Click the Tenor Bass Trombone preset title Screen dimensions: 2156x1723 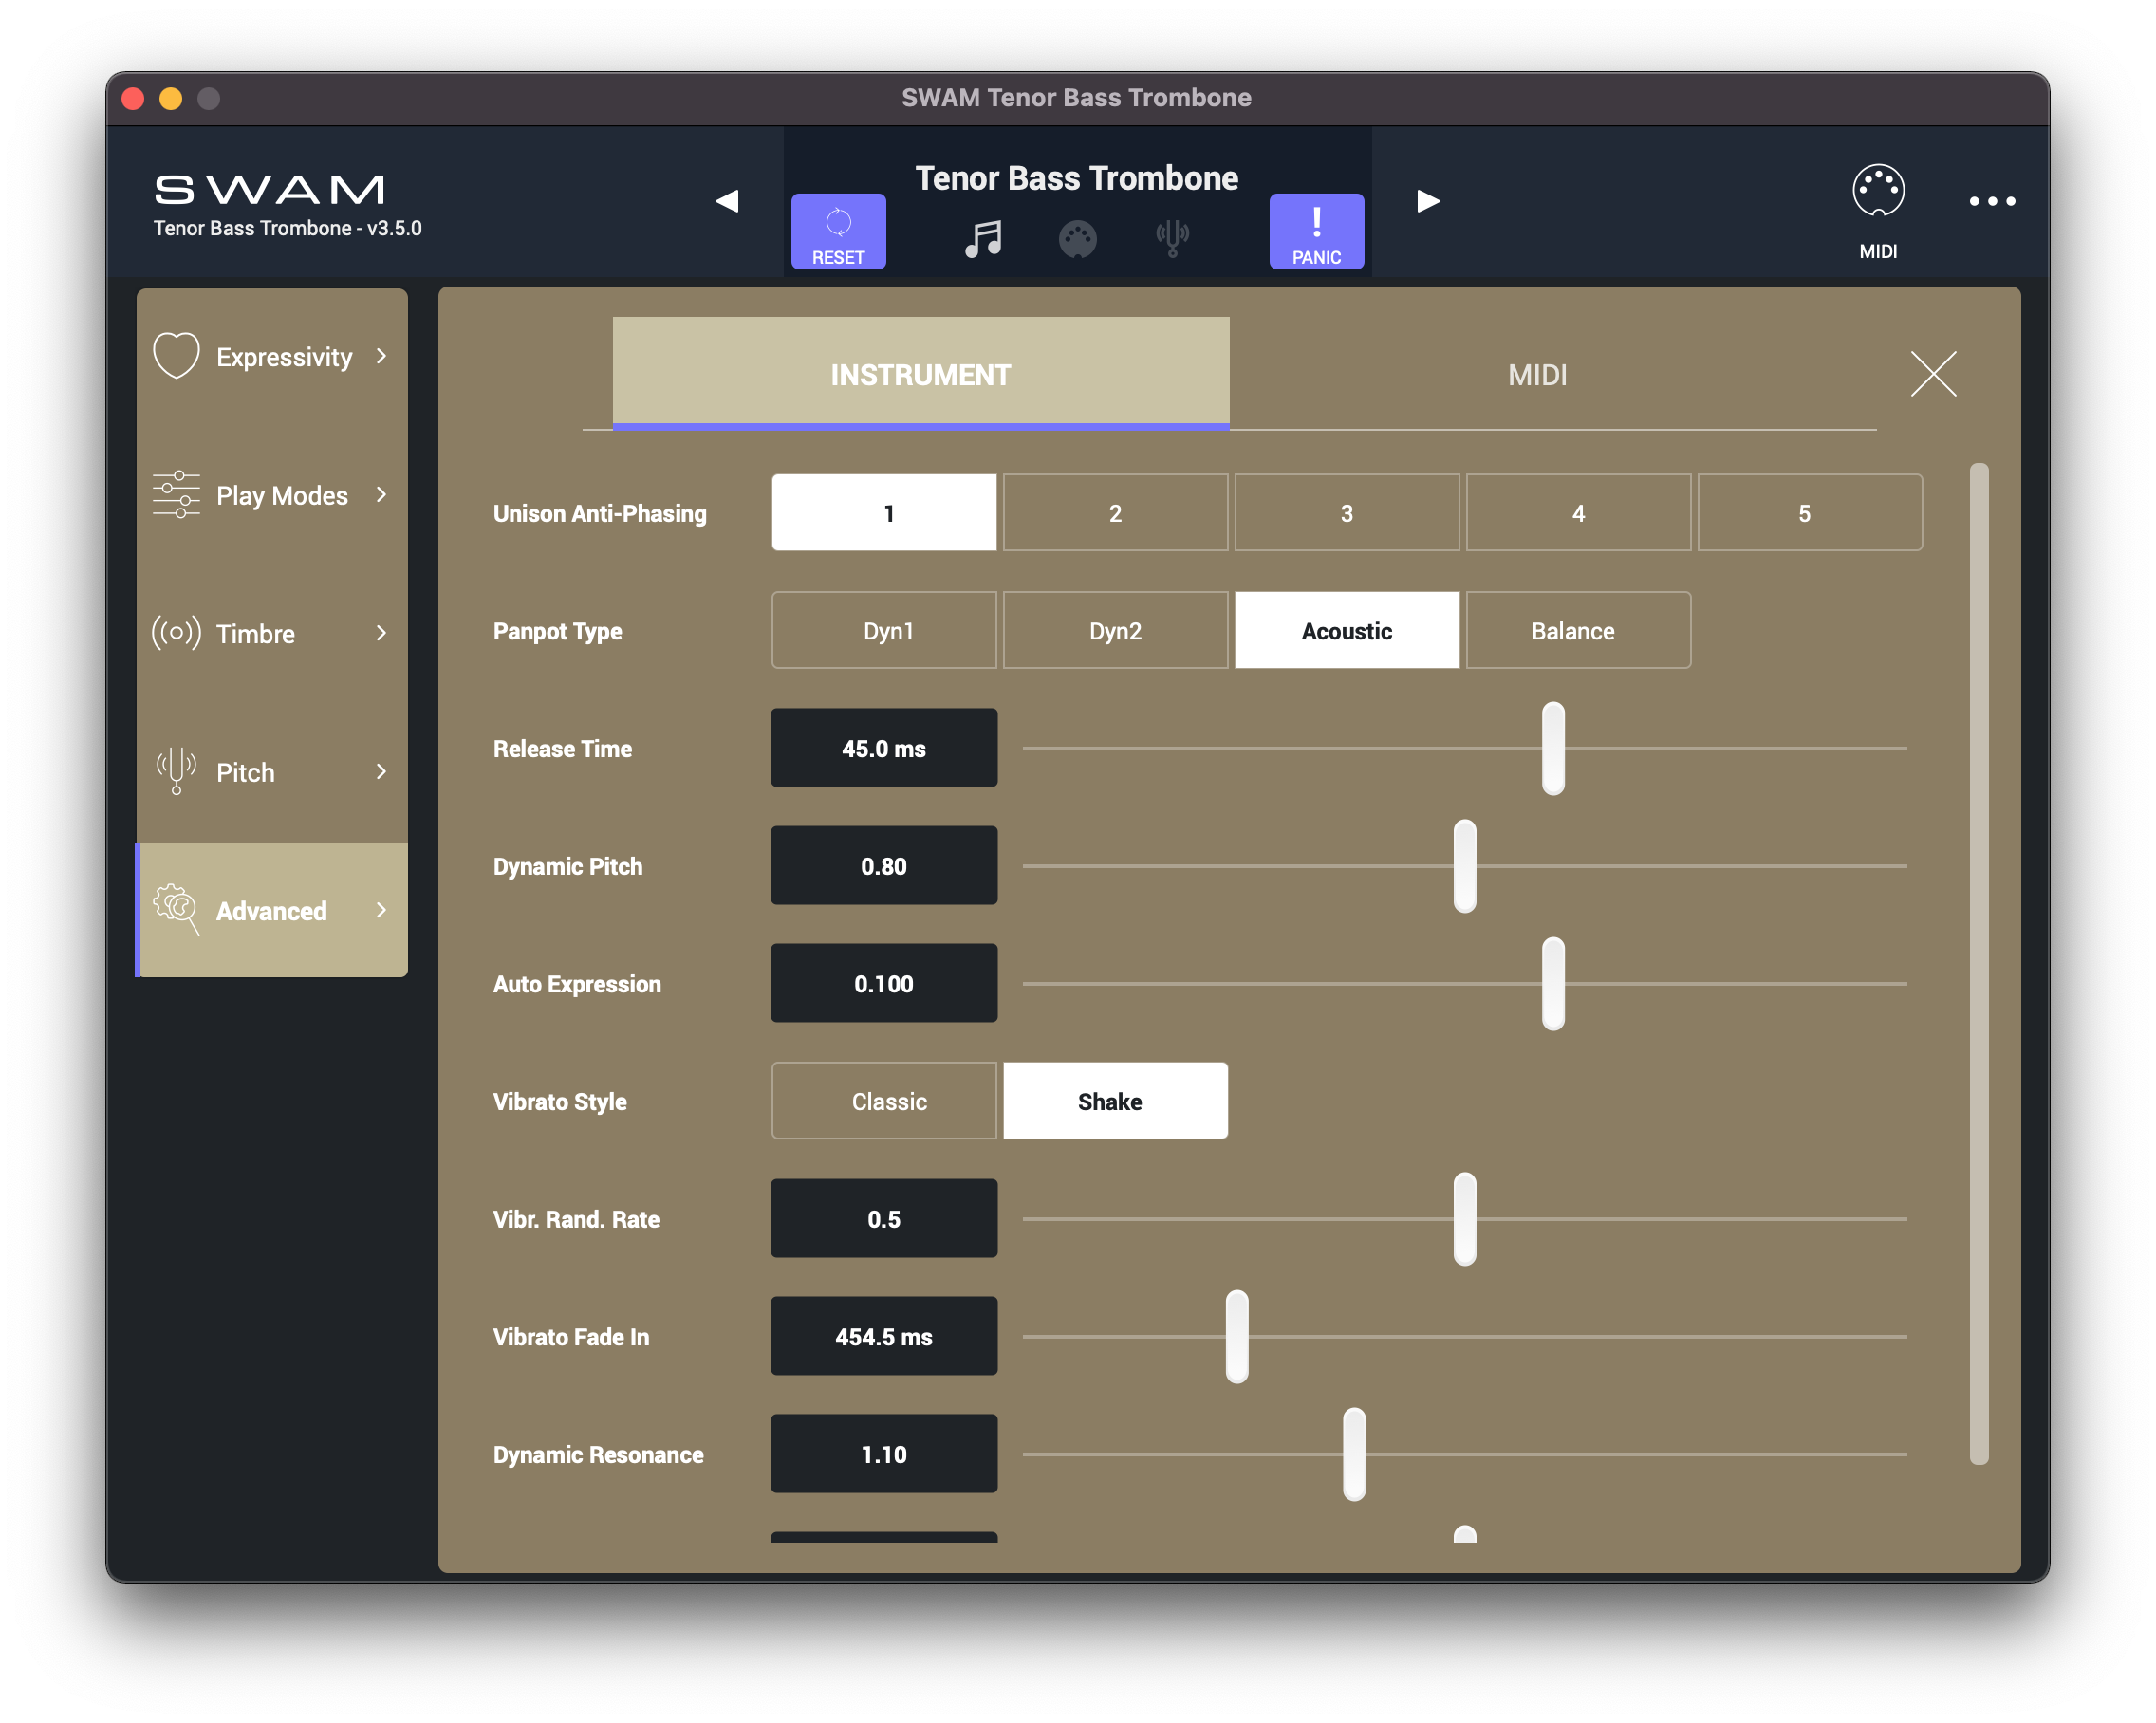coord(1076,178)
